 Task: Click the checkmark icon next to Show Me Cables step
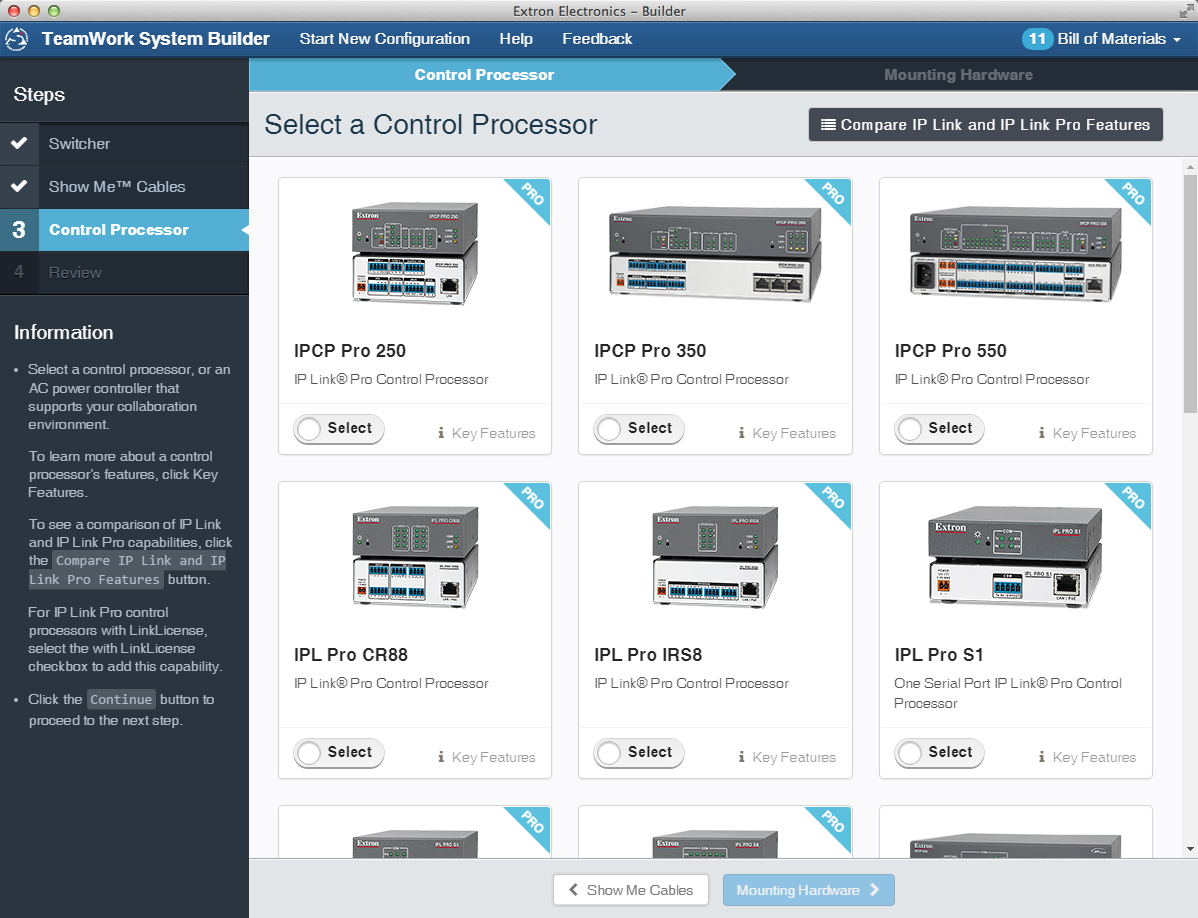point(19,186)
